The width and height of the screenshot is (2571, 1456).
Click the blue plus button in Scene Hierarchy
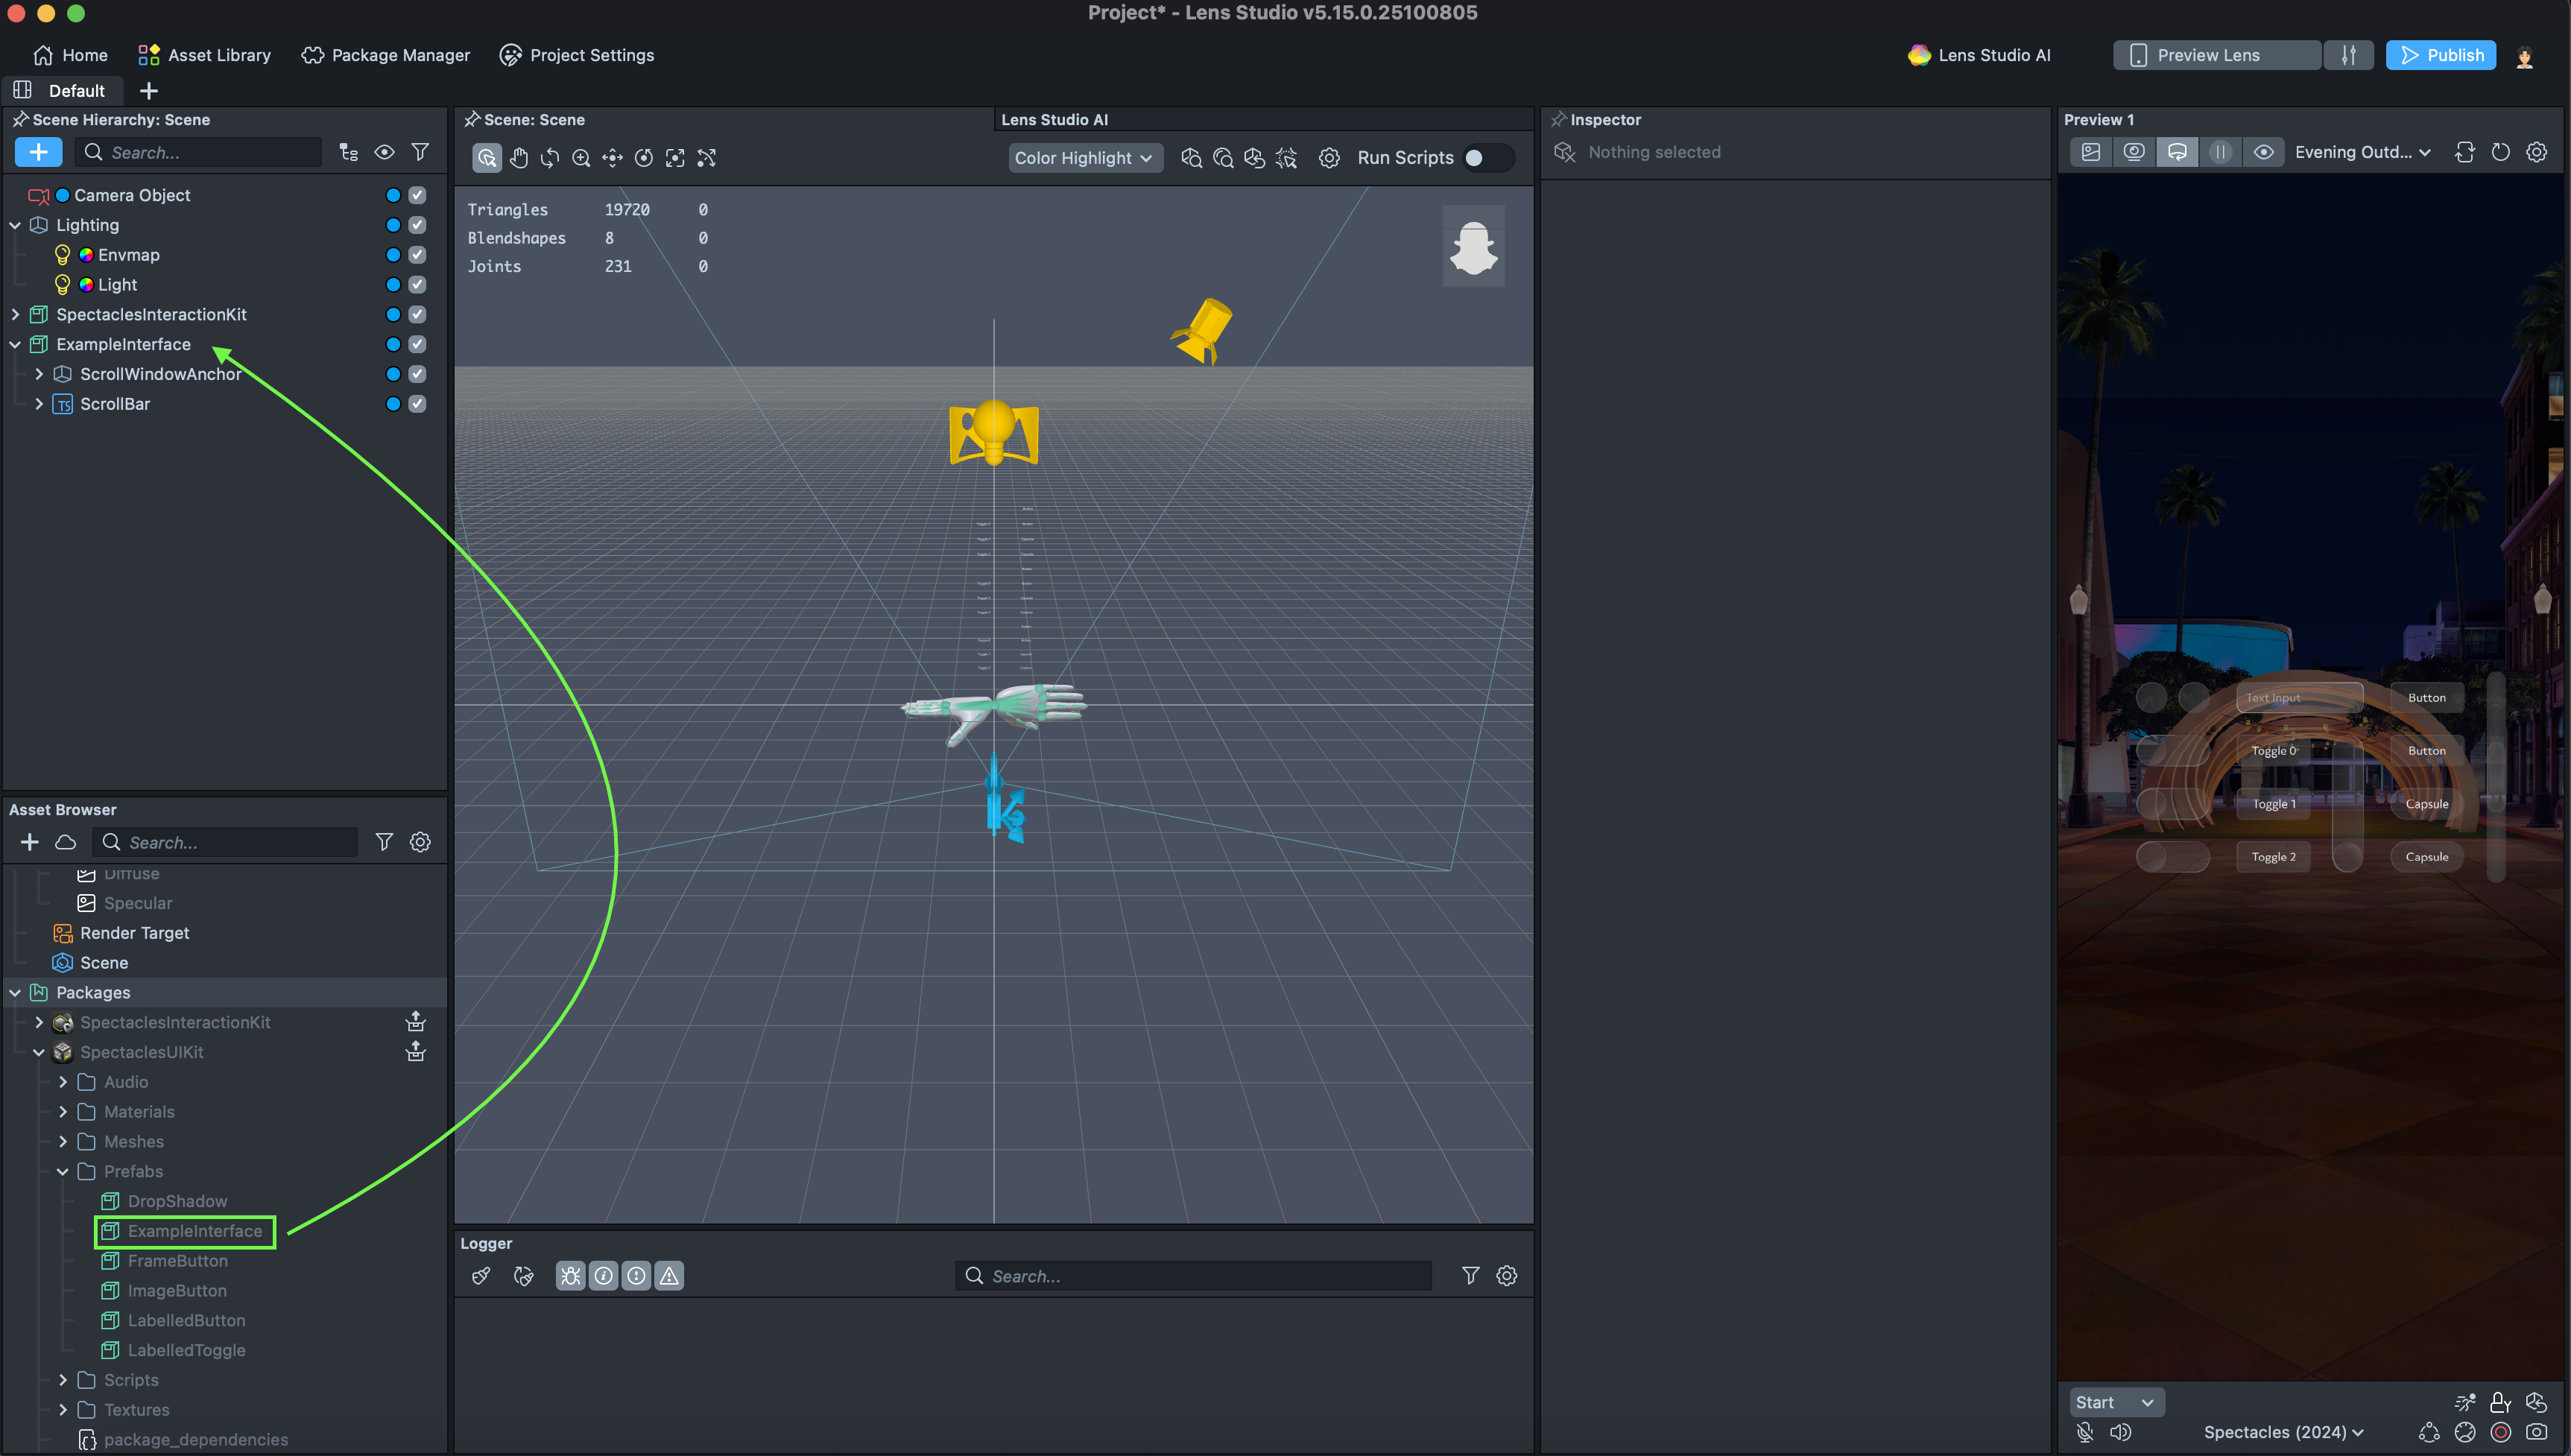(38, 152)
